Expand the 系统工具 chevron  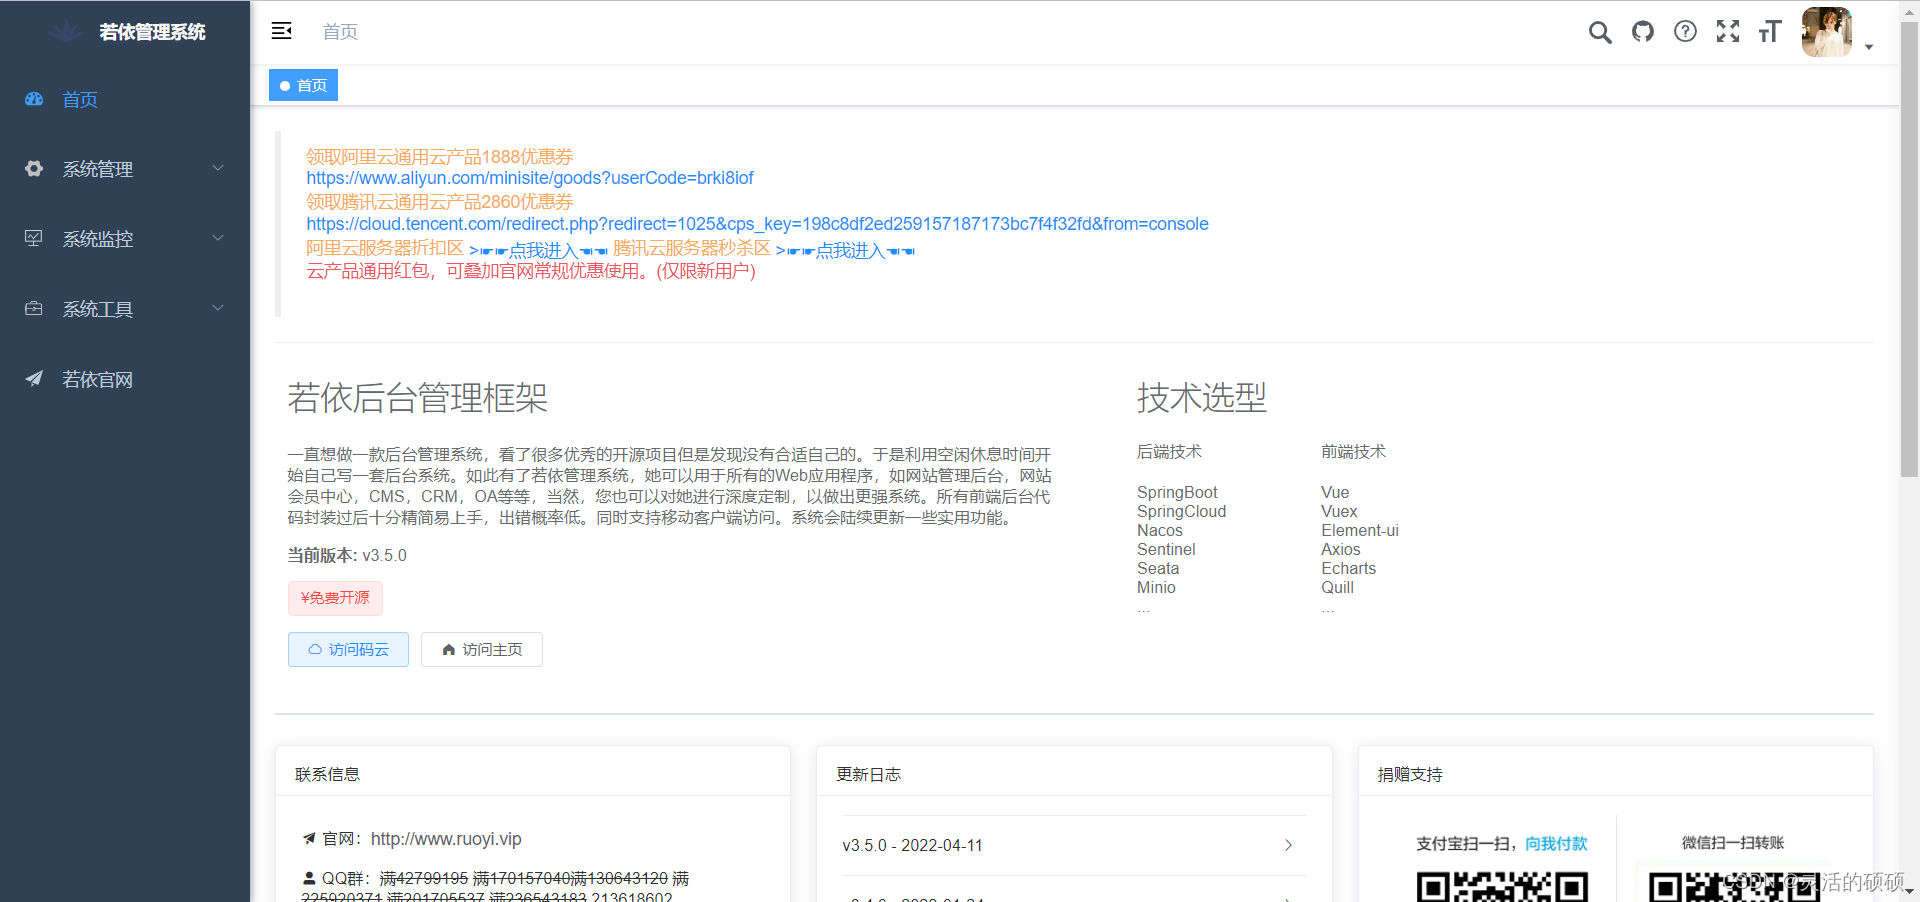[218, 308]
